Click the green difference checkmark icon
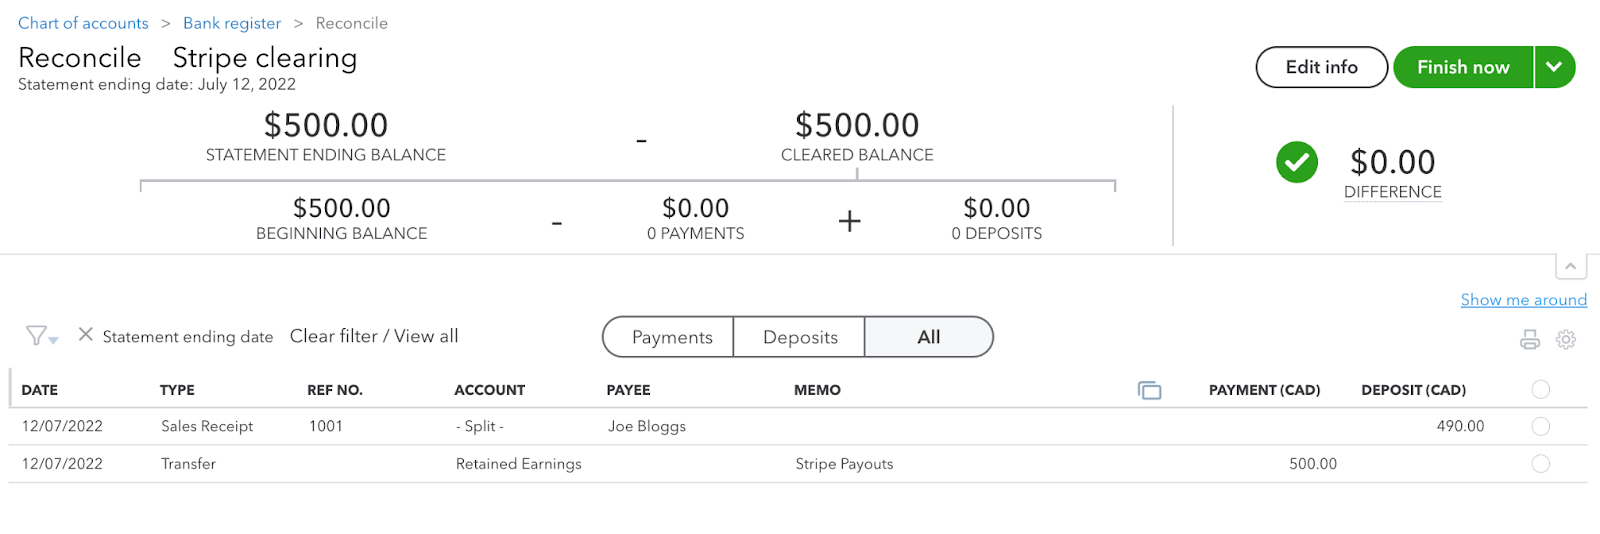Image resolution: width=1600 pixels, height=534 pixels. [1297, 162]
